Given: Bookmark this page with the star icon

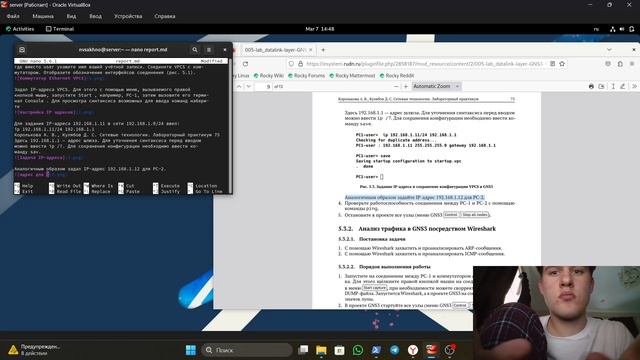Looking at the screenshot, I should (562, 64).
